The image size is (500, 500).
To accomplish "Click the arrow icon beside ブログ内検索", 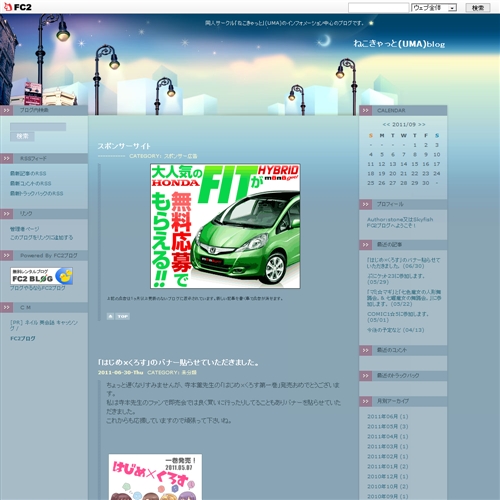I will 6,110.
